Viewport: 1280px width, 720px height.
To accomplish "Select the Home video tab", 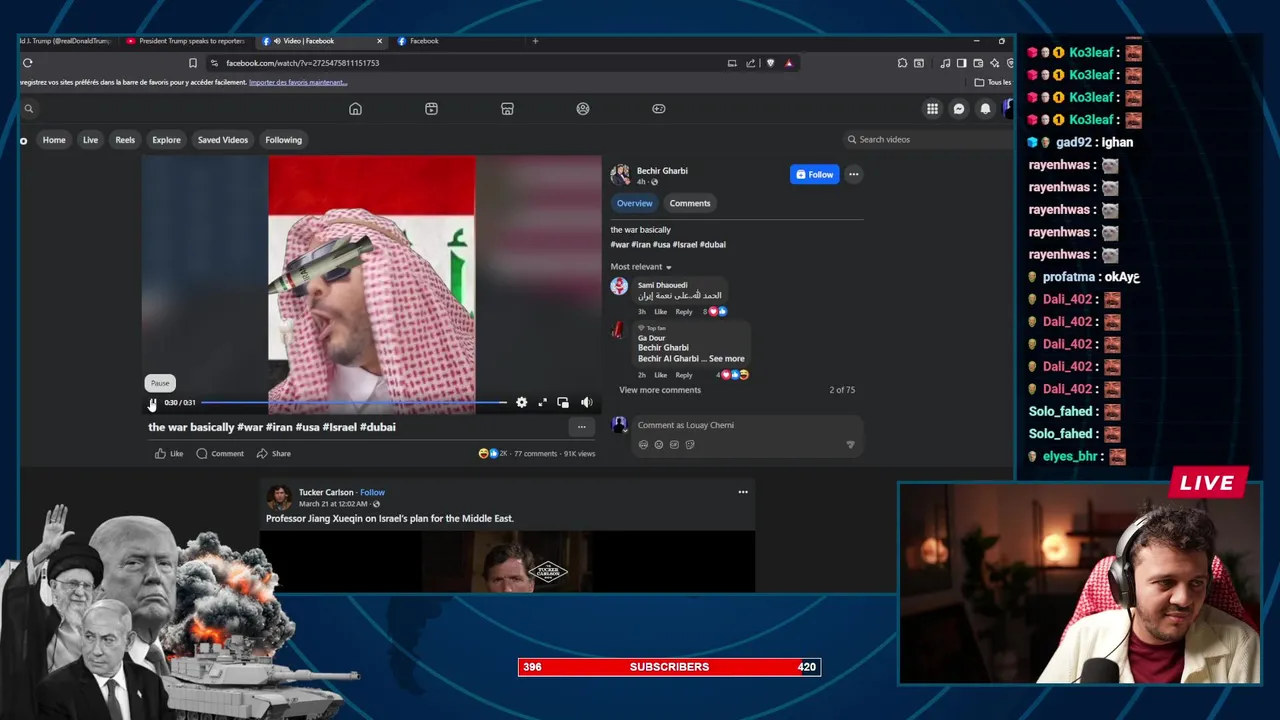I will (54, 140).
